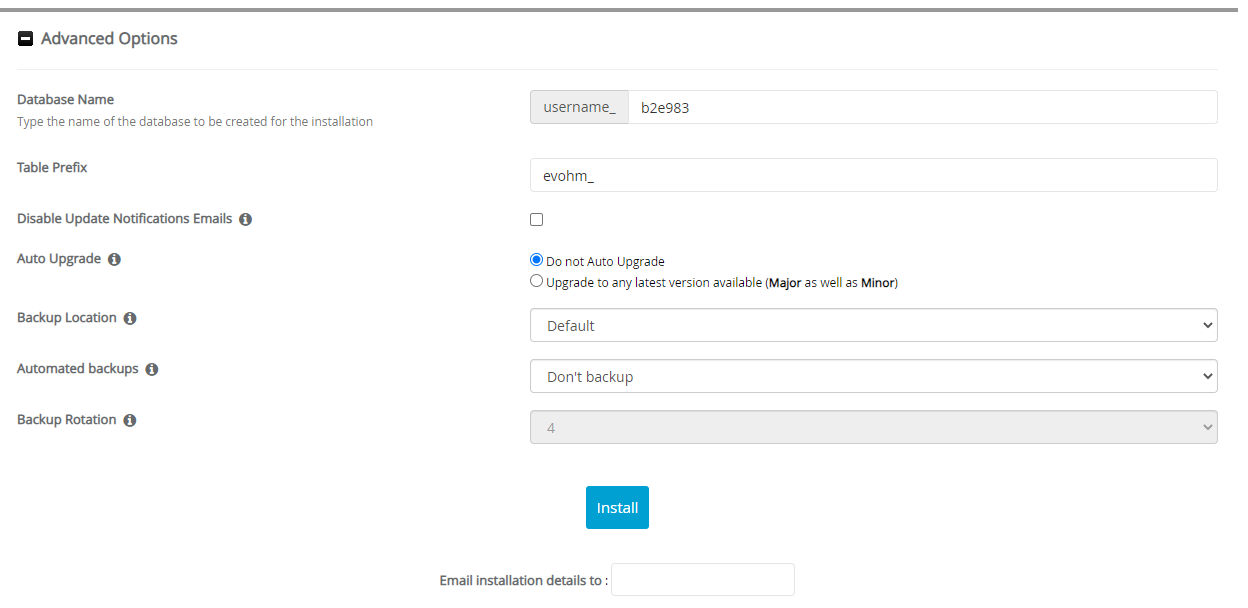
Task: Show info tooltip icon for Backup Location
Action: [130, 318]
